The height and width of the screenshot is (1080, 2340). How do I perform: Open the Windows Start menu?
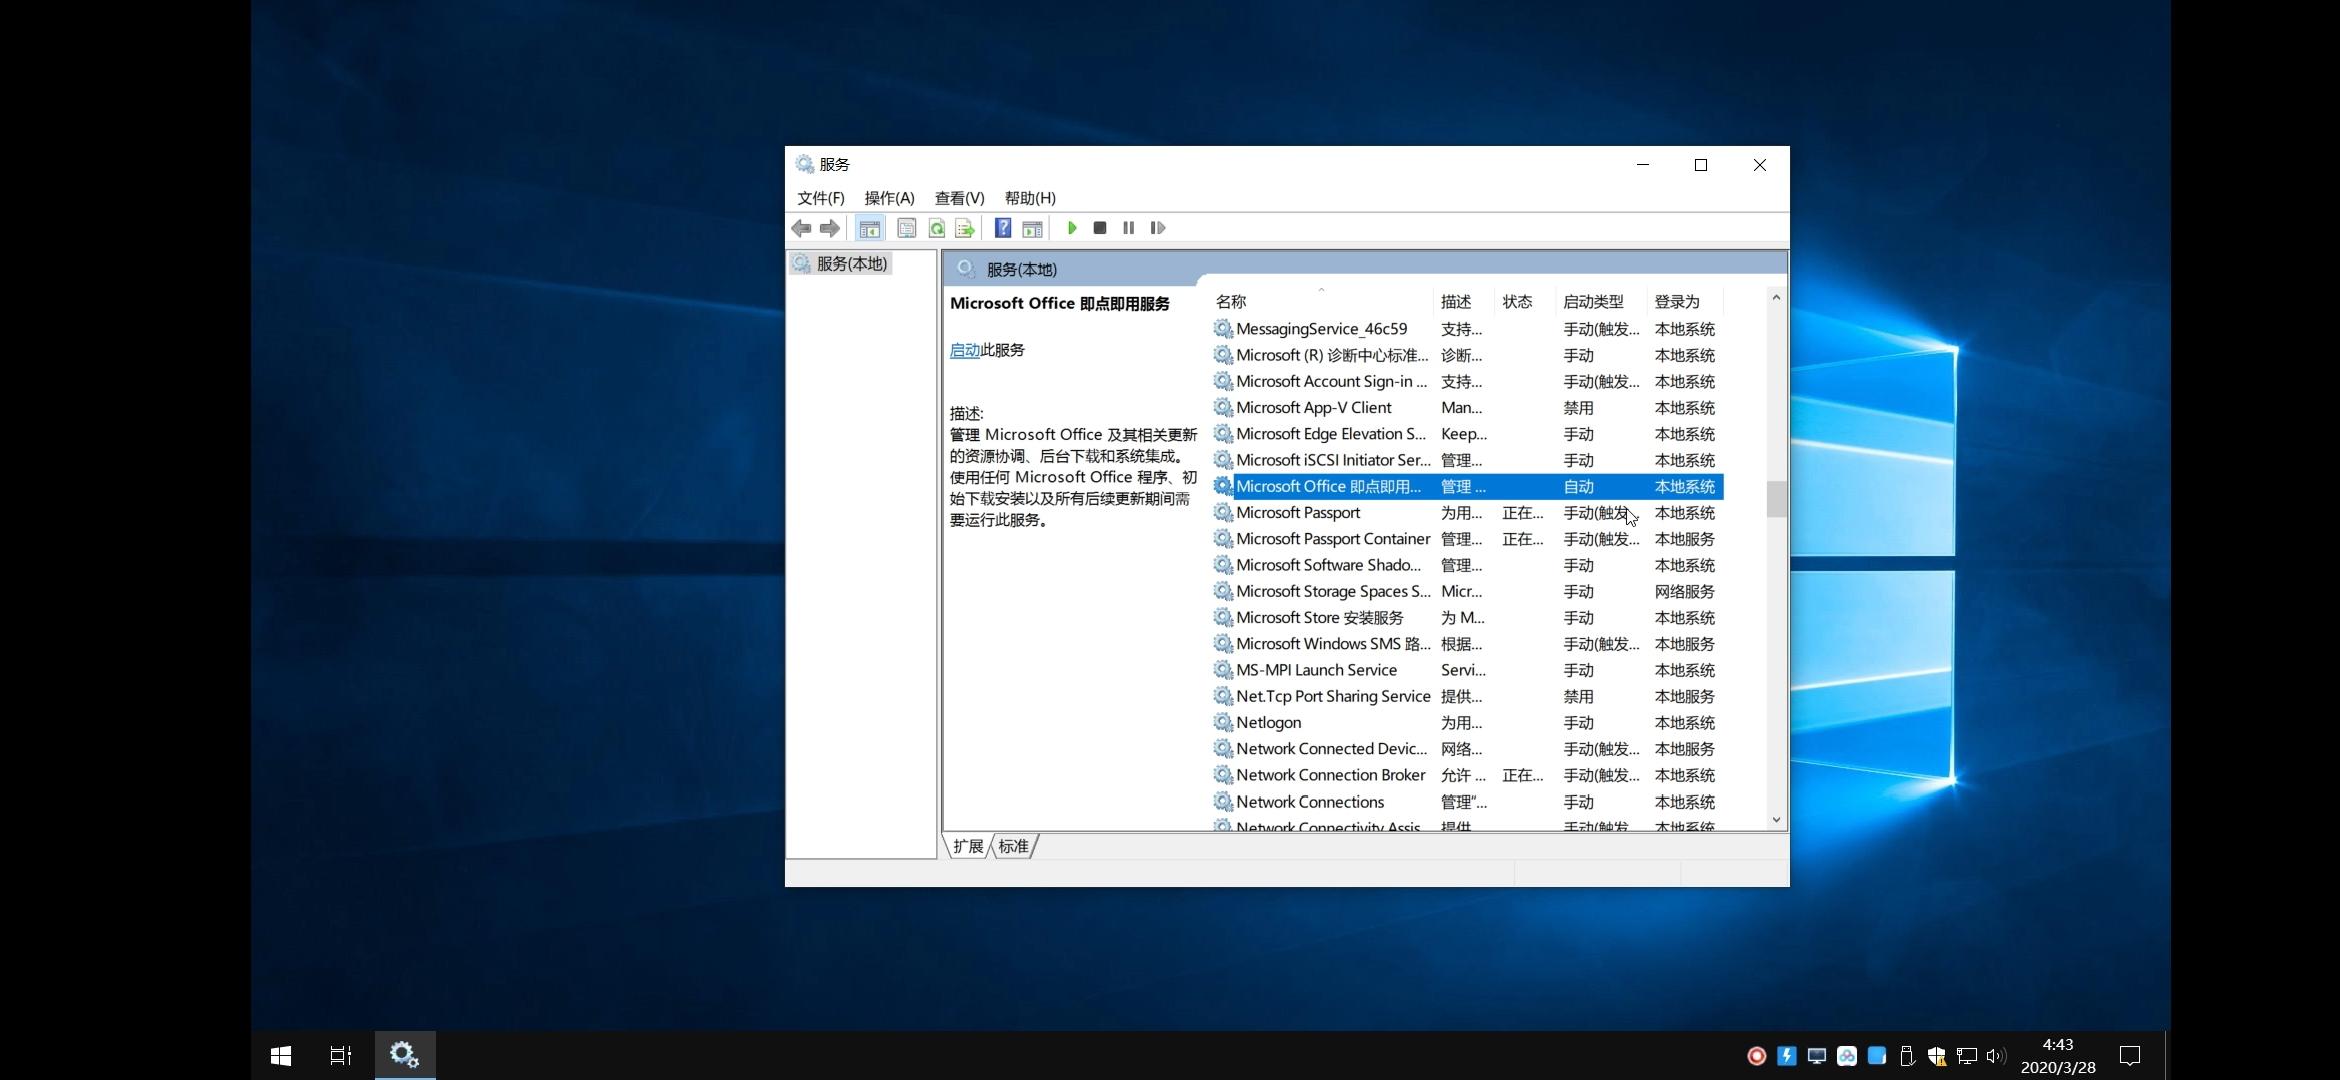click(x=281, y=1056)
